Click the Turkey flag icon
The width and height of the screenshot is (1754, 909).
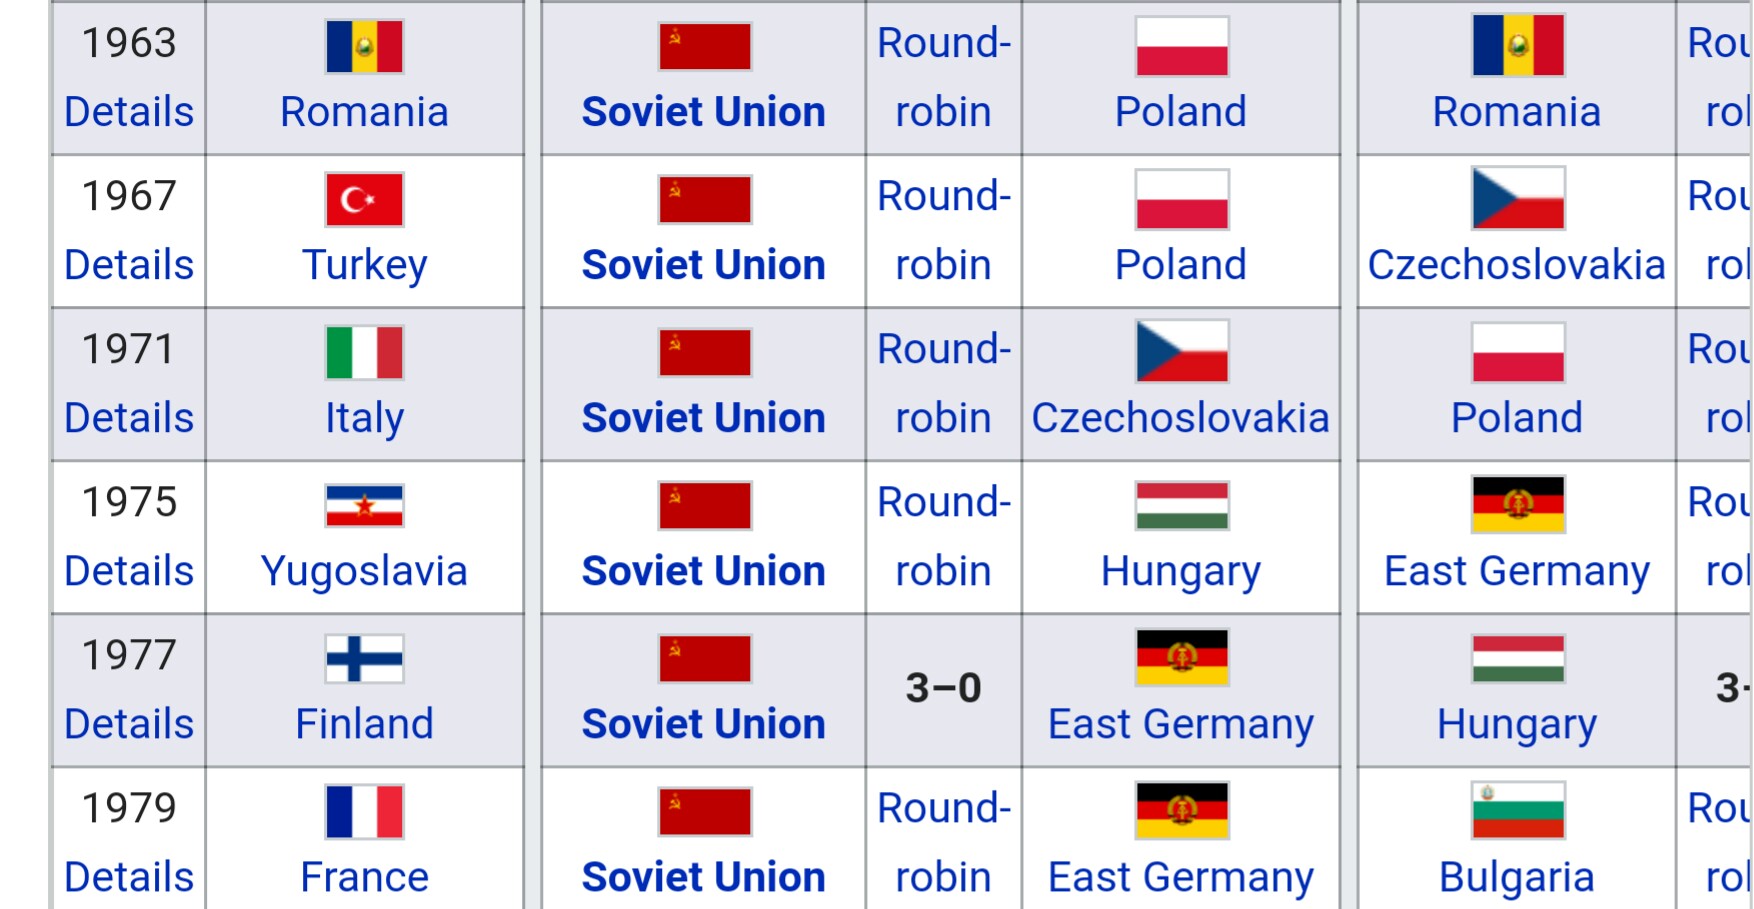coord(364,200)
